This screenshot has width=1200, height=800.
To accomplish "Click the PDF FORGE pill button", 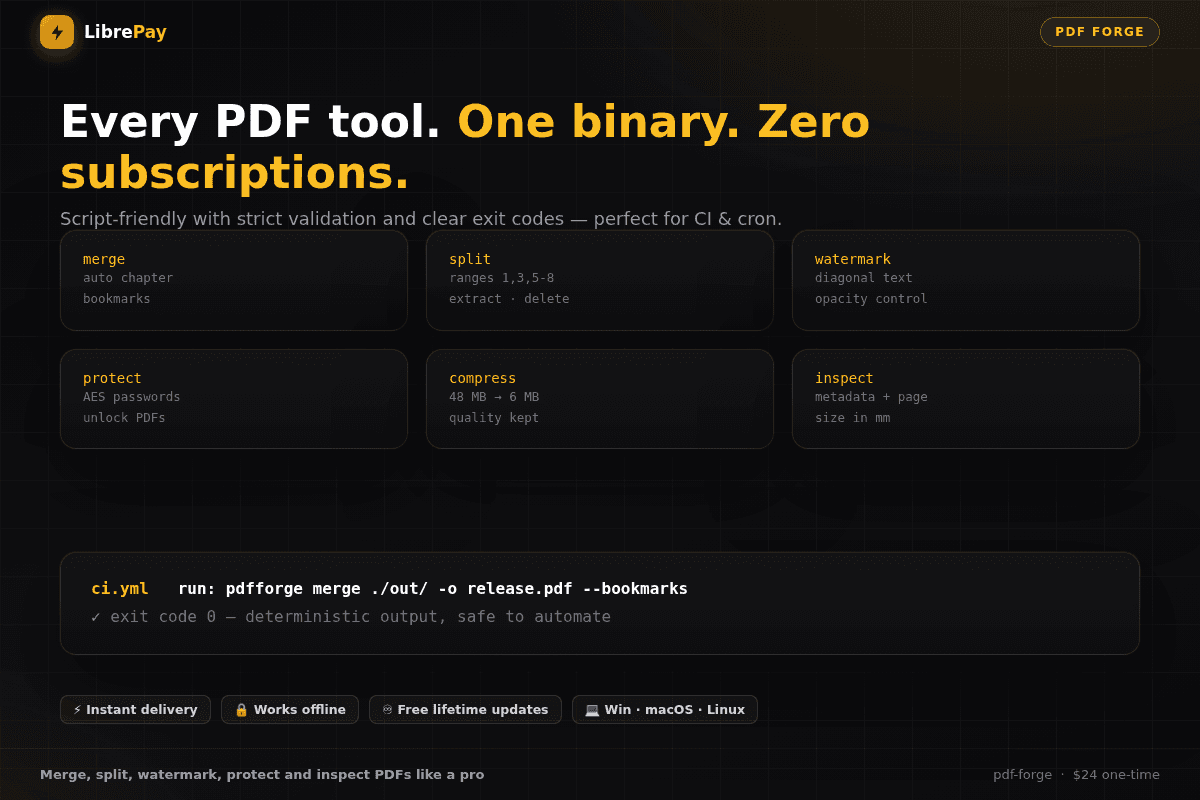I will (x=1100, y=32).
